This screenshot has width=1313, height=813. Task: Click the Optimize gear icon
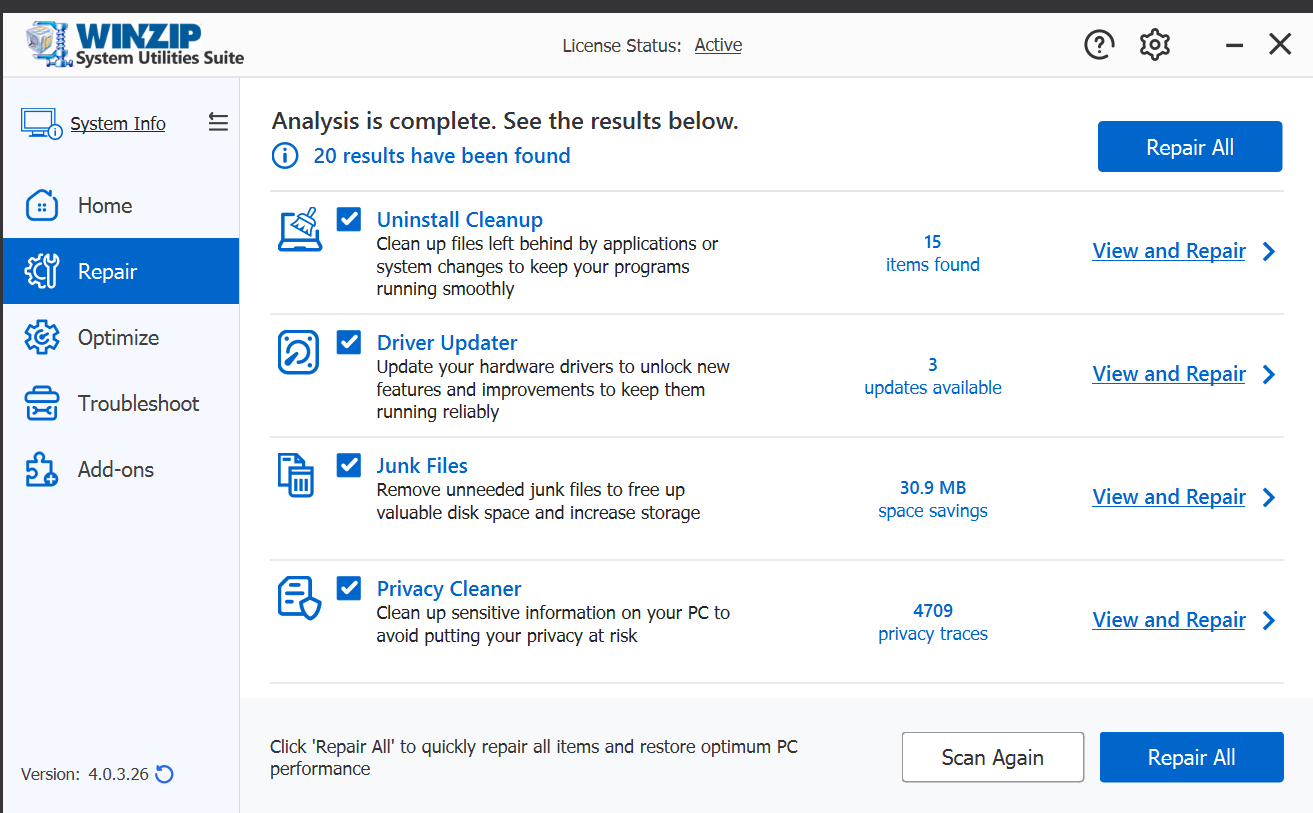[41, 337]
